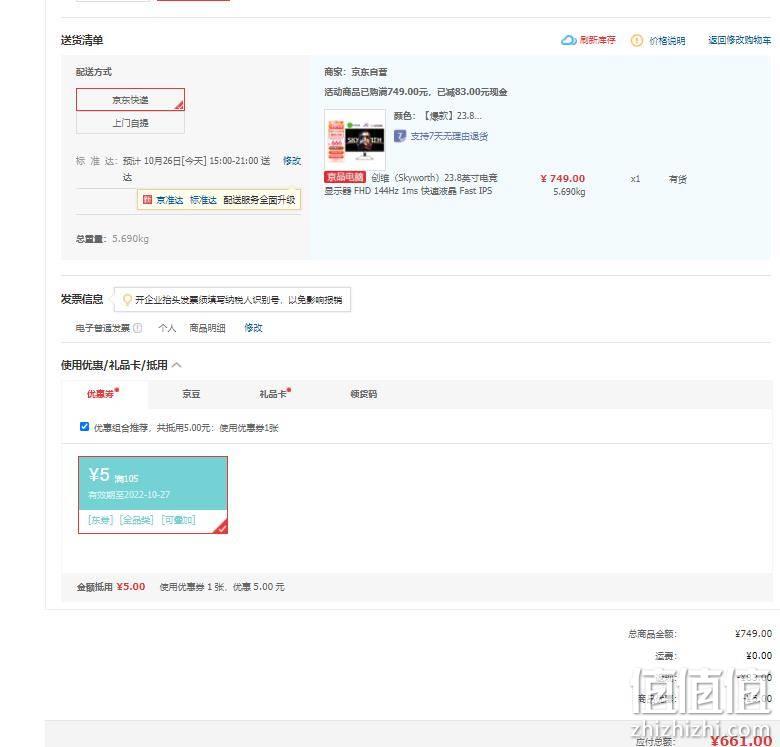This screenshot has height=747, width=780.
Task: Switch to the 优惠券 tab
Action: coord(102,393)
